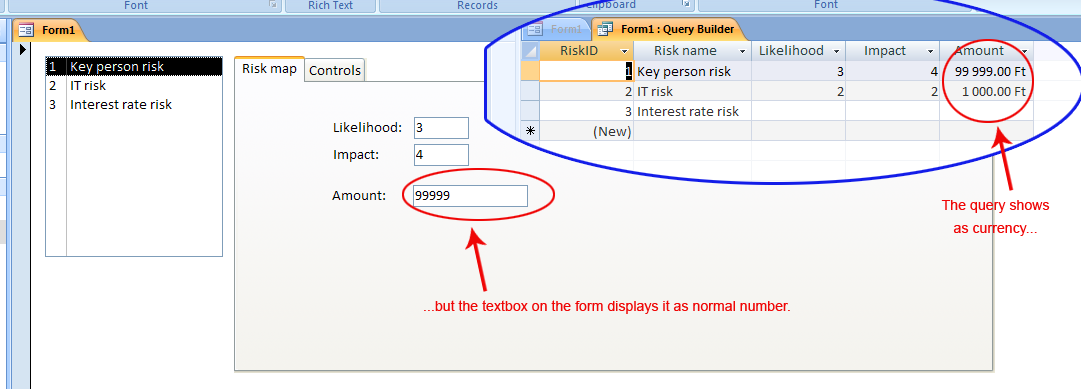Viewport: 1081px width, 389px height.
Task: Click the new record asterisk row selector
Action: click(x=529, y=131)
